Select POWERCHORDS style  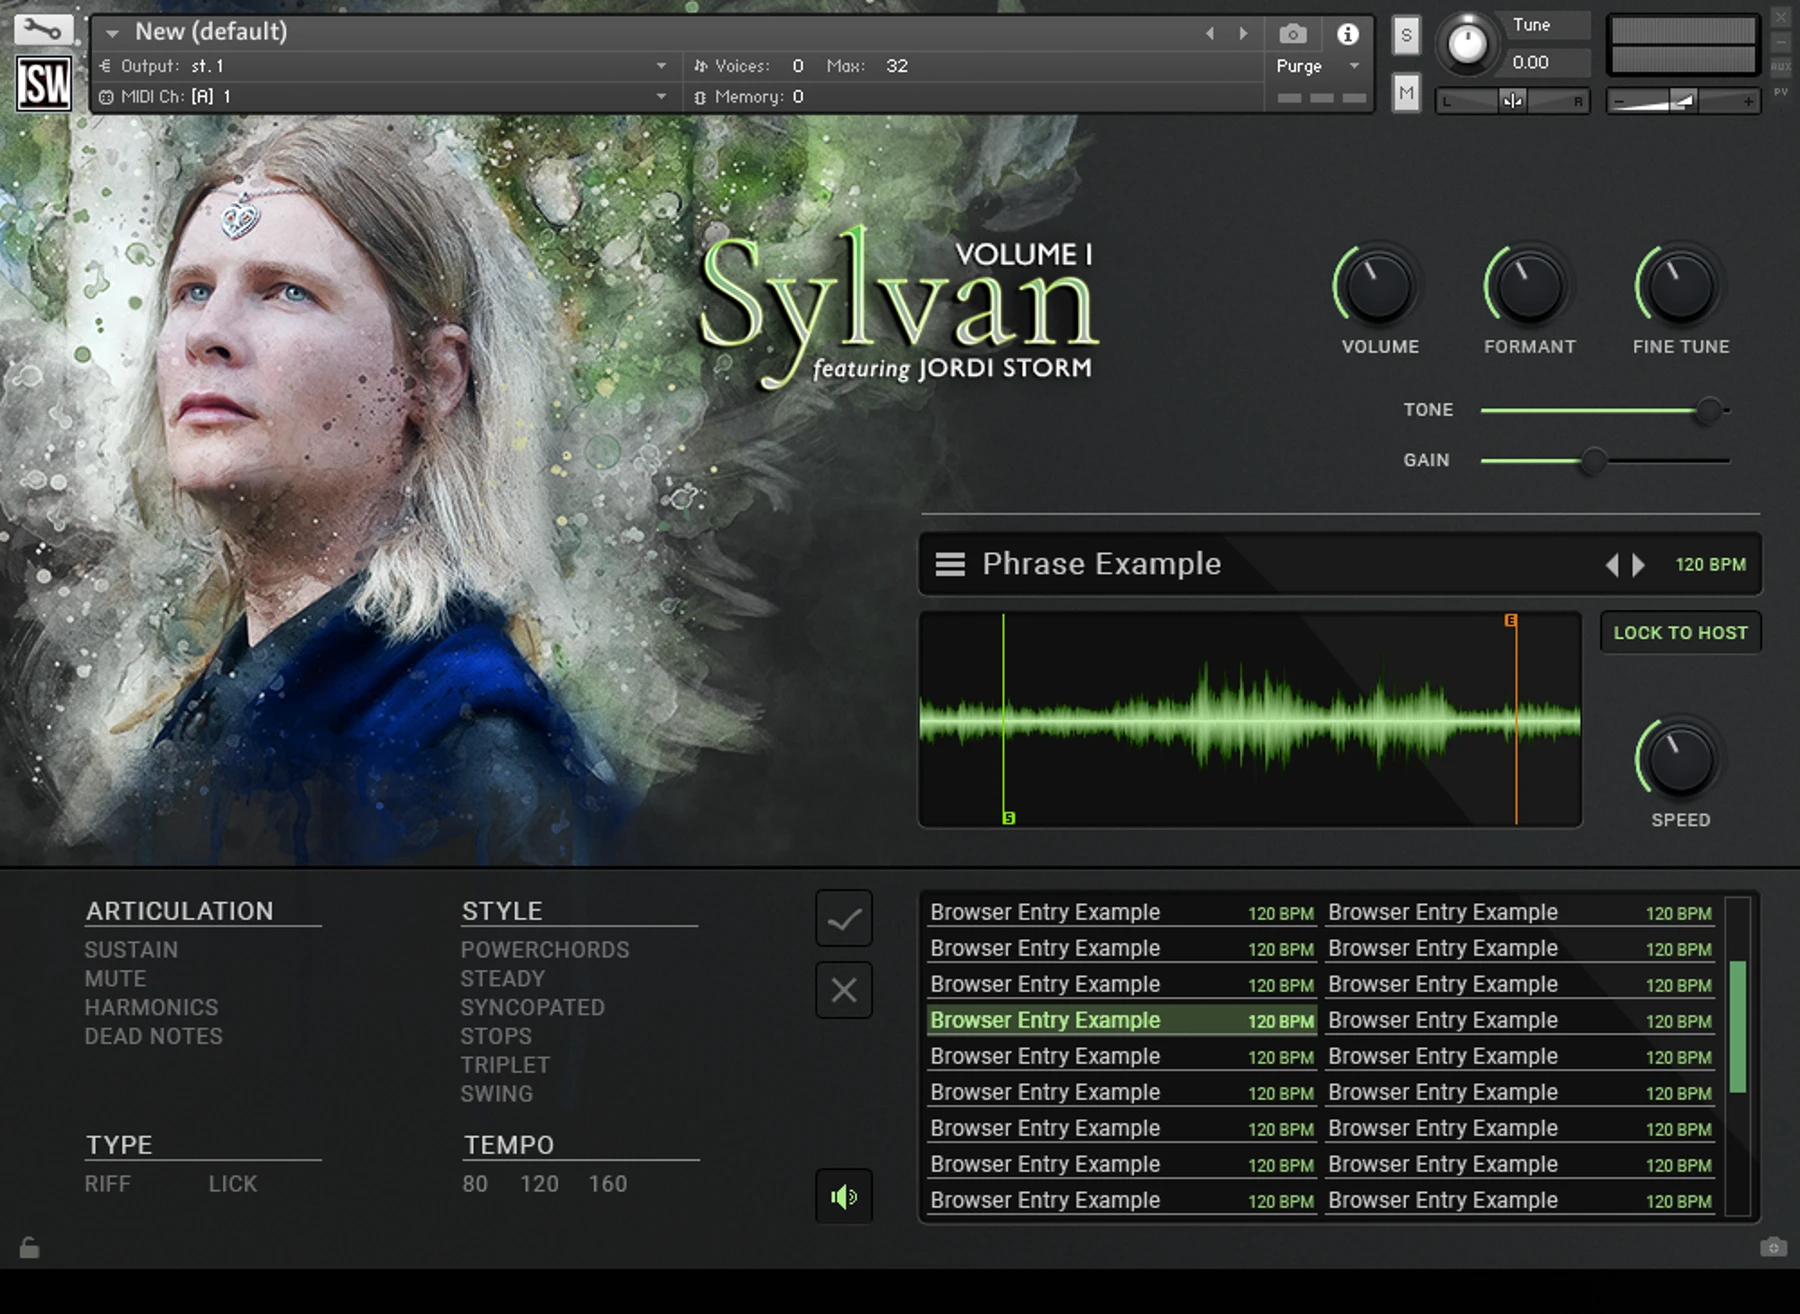click(x=545, y=950)
